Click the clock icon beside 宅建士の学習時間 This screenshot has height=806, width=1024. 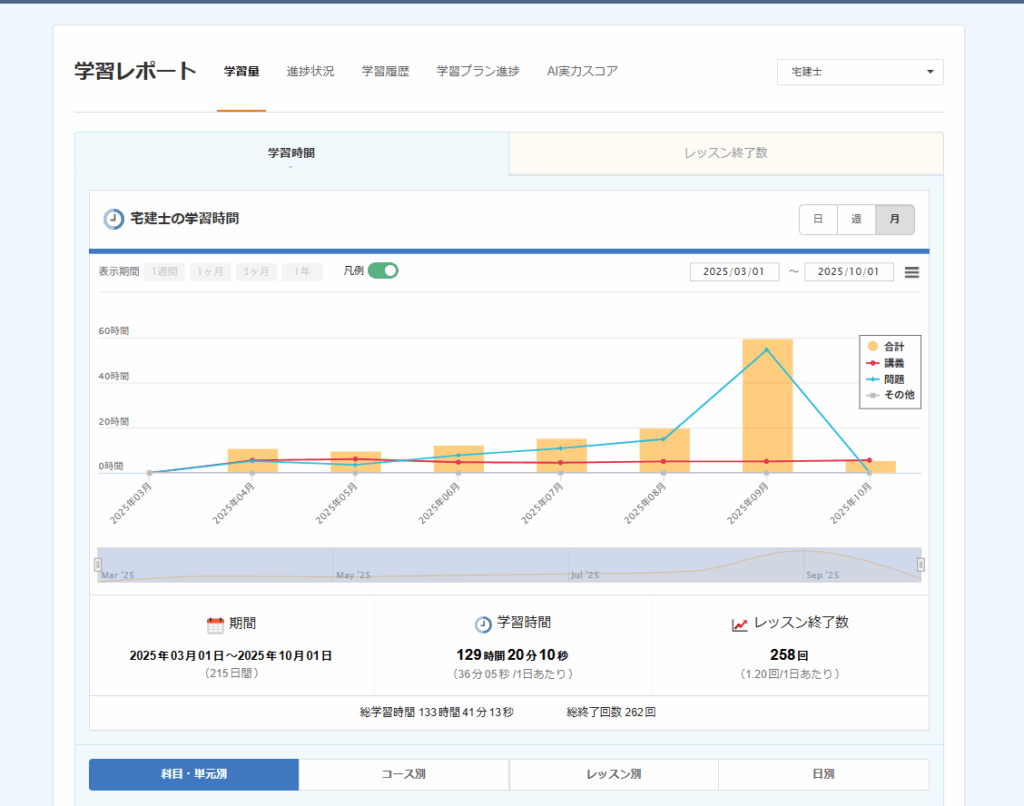coord(114,219)
